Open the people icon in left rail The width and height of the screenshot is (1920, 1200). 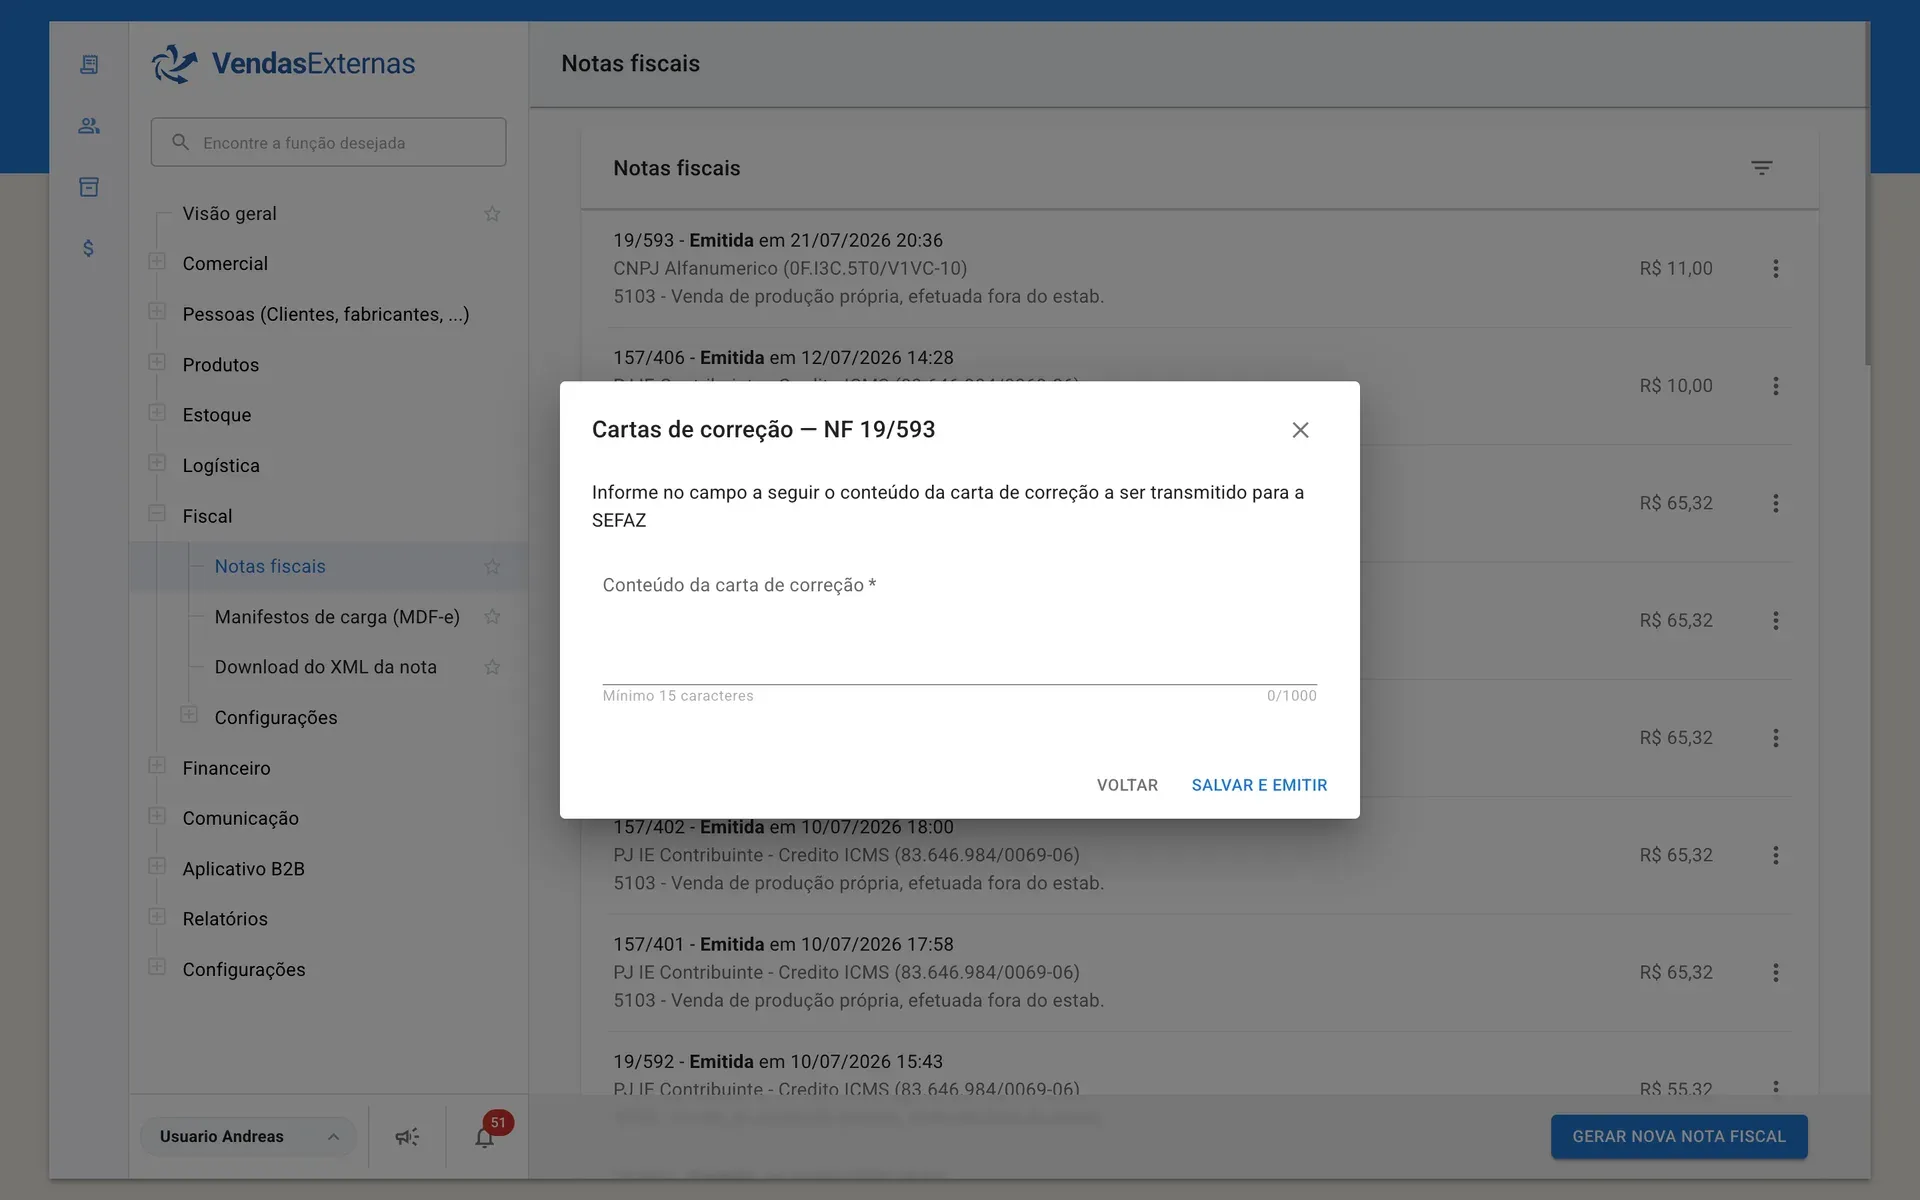tap(89, 126)
